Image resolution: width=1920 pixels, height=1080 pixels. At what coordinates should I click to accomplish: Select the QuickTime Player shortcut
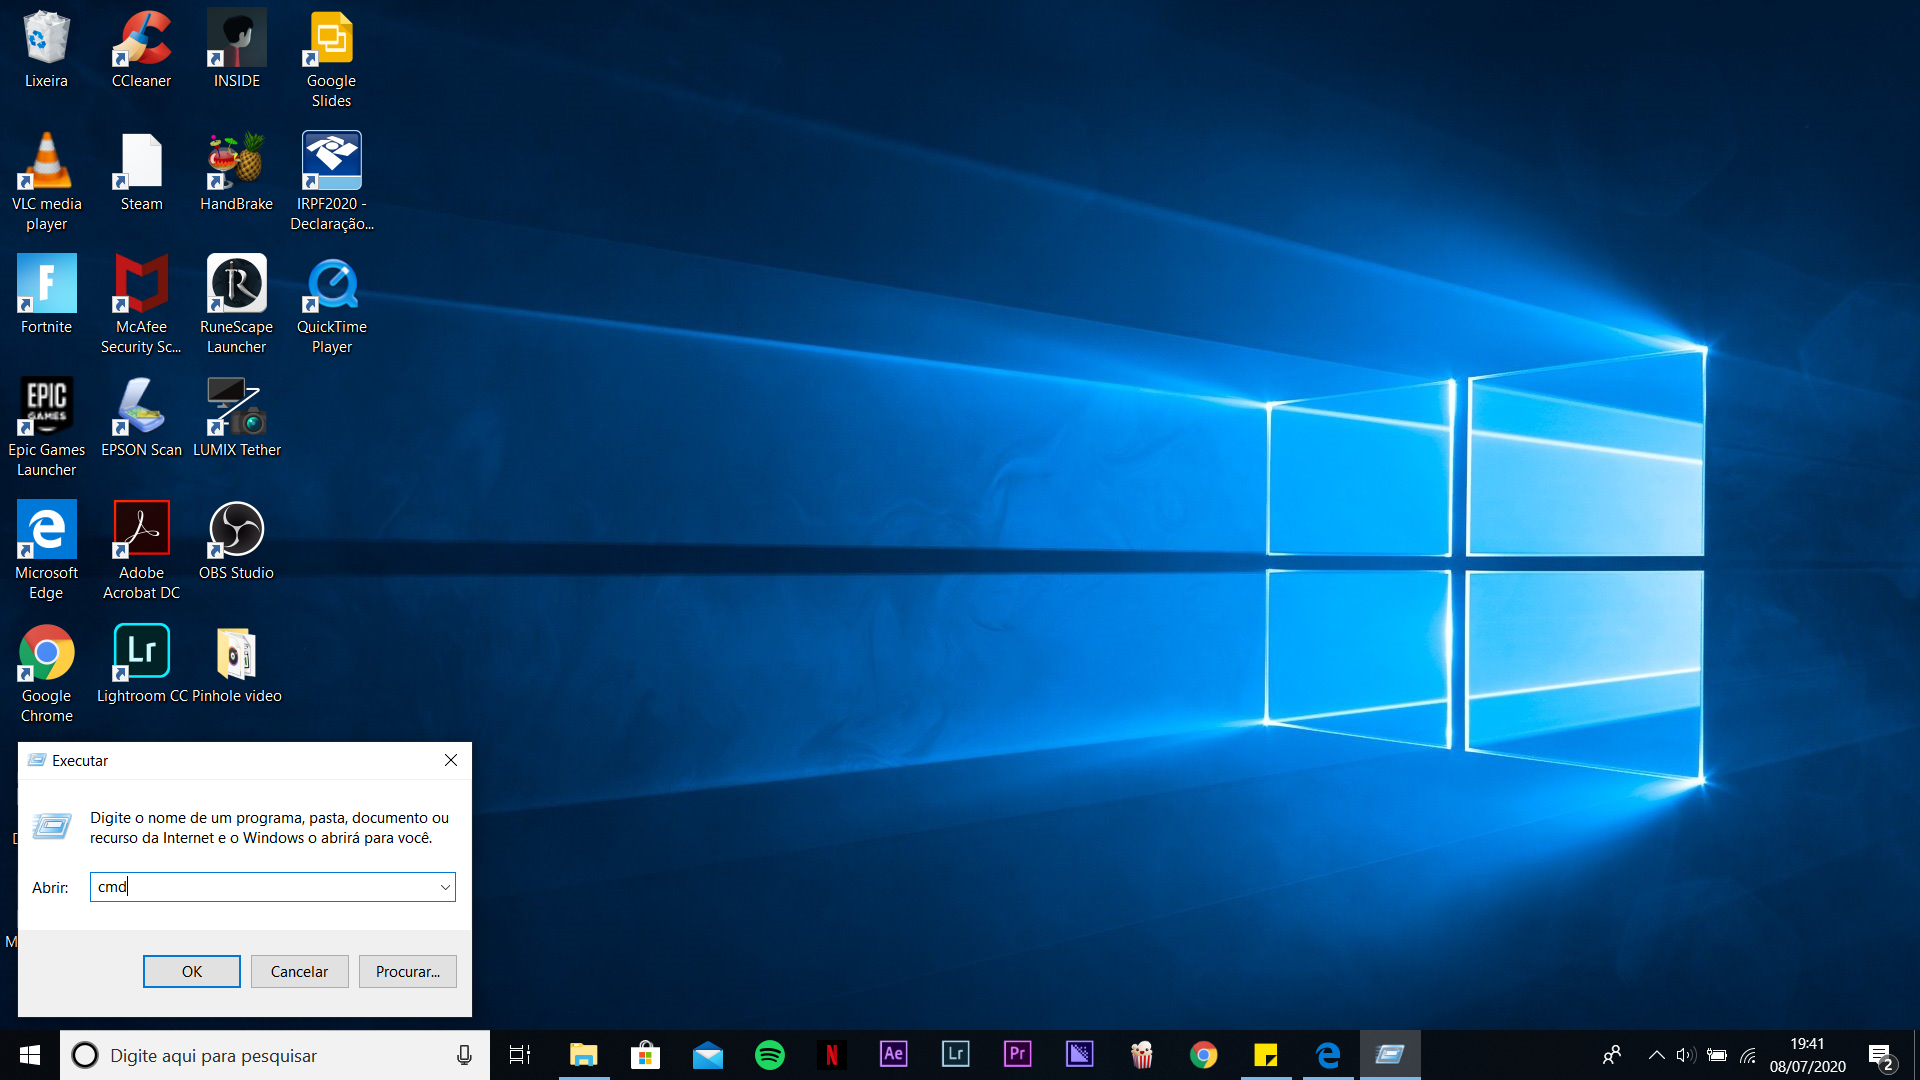[x=331, y=305]
